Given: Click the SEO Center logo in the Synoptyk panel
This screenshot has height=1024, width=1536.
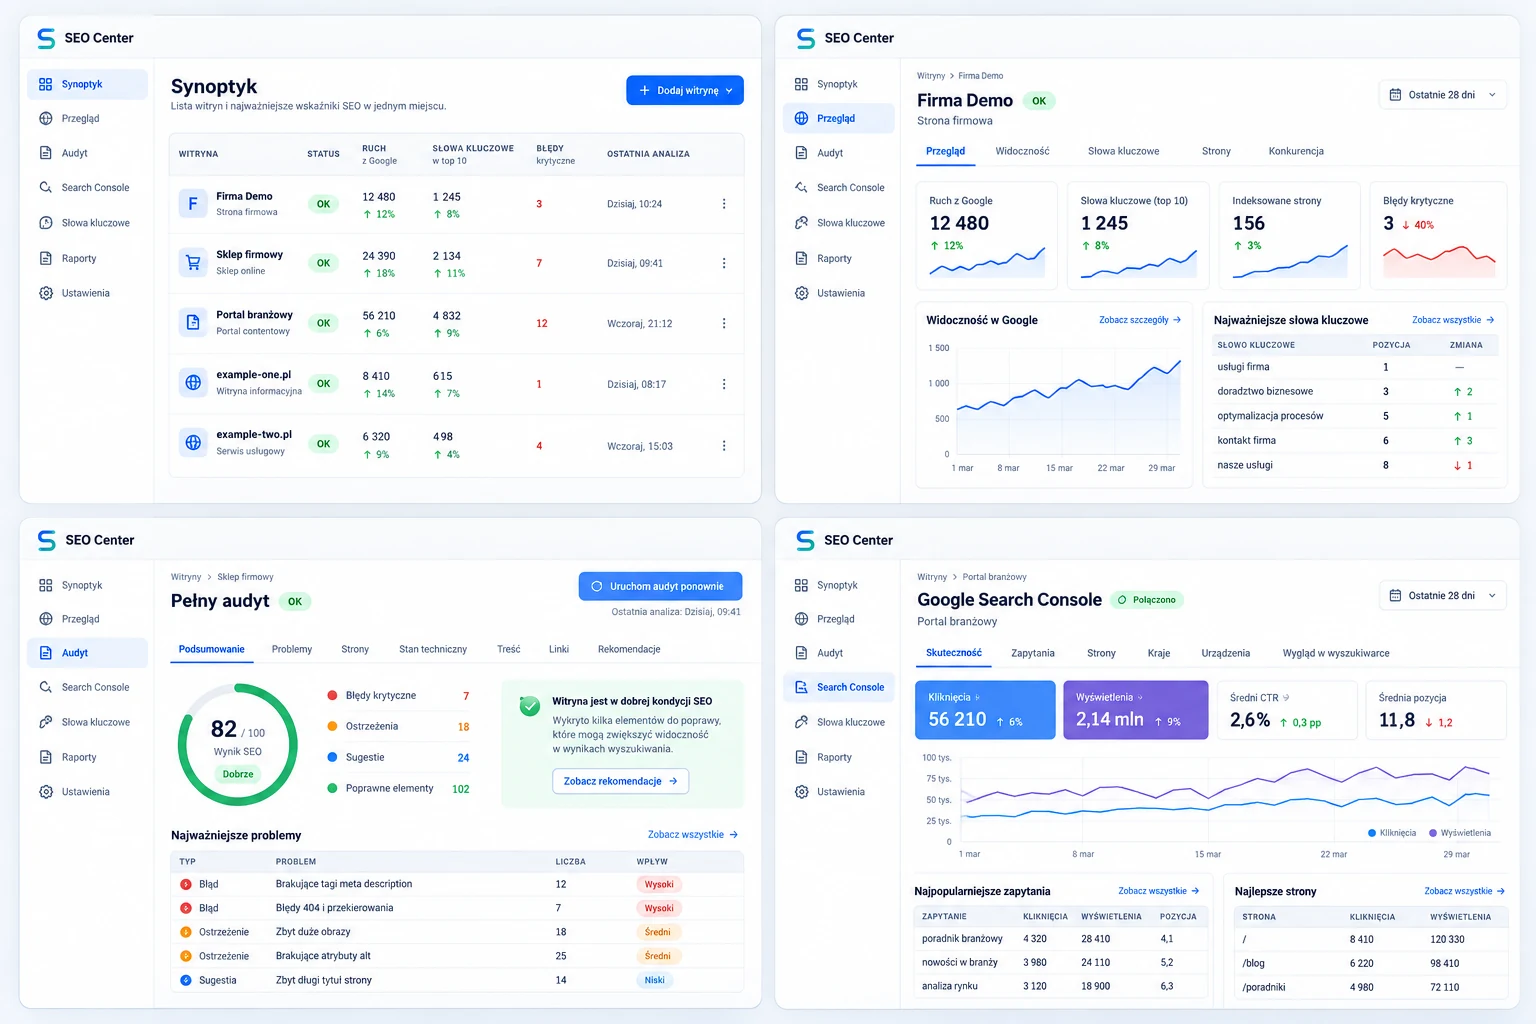Looking at the screenshot, I should coord(46,38).
